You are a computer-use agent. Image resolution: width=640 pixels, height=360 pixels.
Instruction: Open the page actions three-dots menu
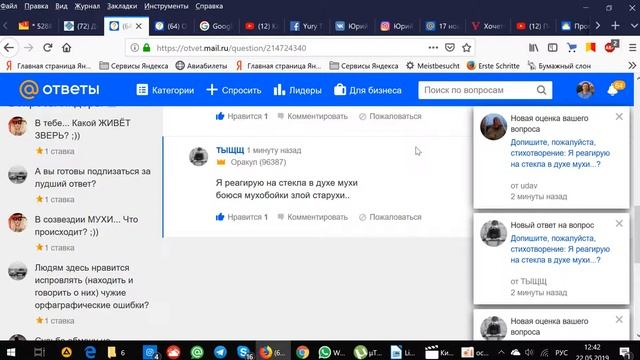click(433, 48)
